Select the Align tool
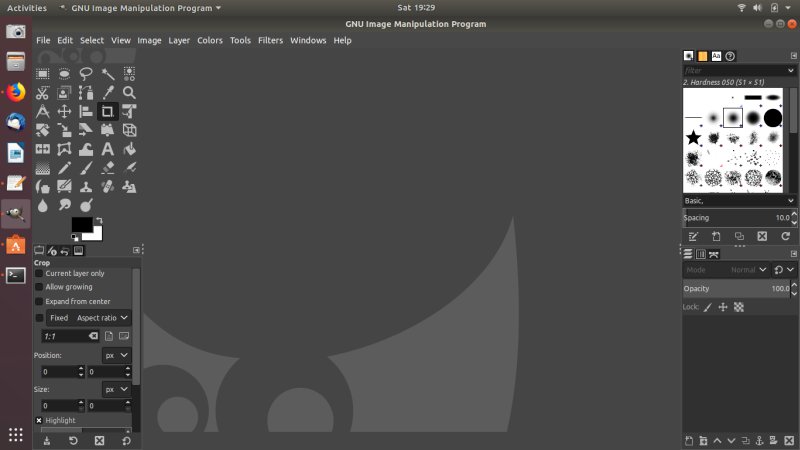The width and height of the screenshot is (800, 450). [x=86, y=111]
